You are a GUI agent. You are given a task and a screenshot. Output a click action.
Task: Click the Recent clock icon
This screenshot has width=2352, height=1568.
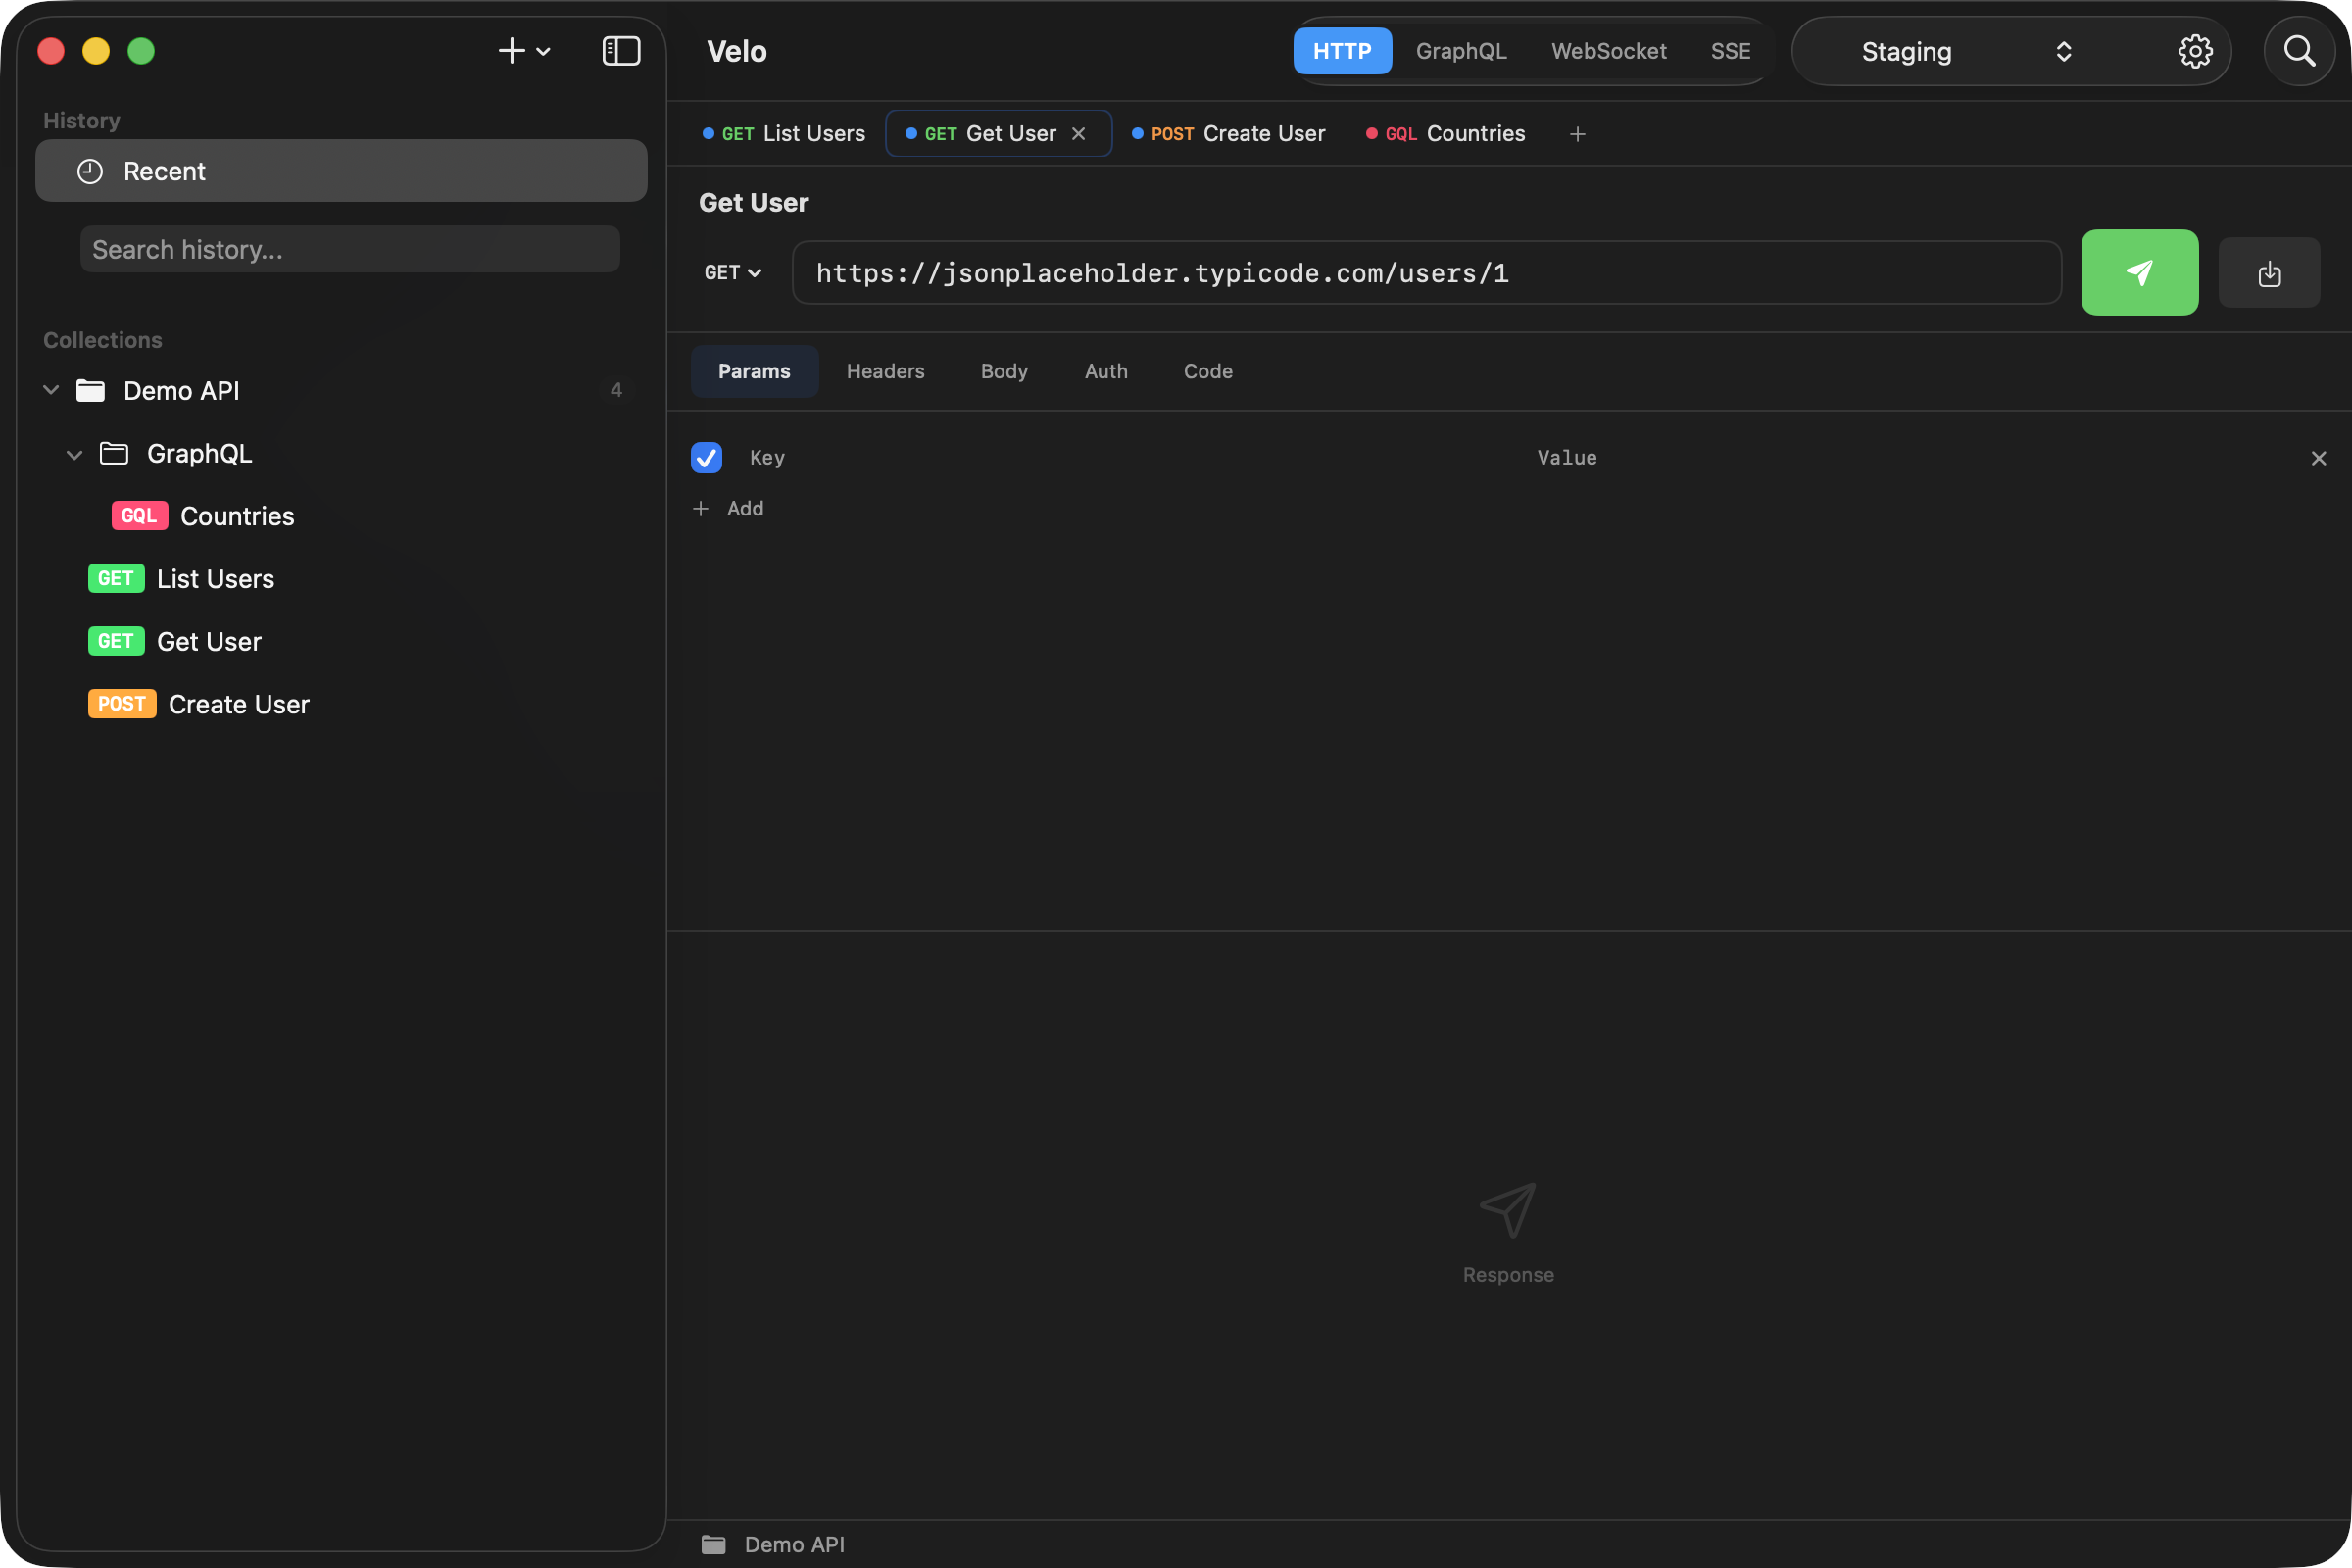(x=90, y=171)
